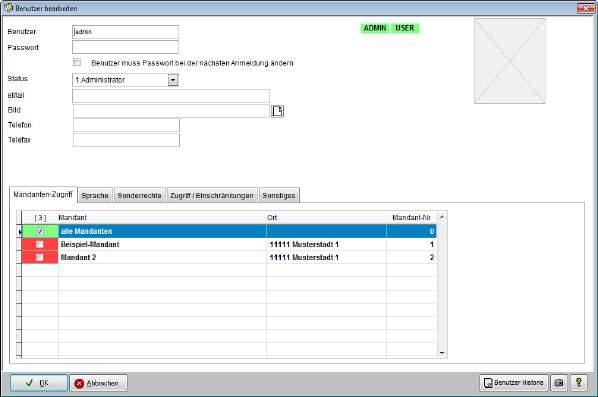The height and width of the screenshot is (397, 598).
Task: Click the table scrollbar down arrow
Action: click(x=442, y=352)
